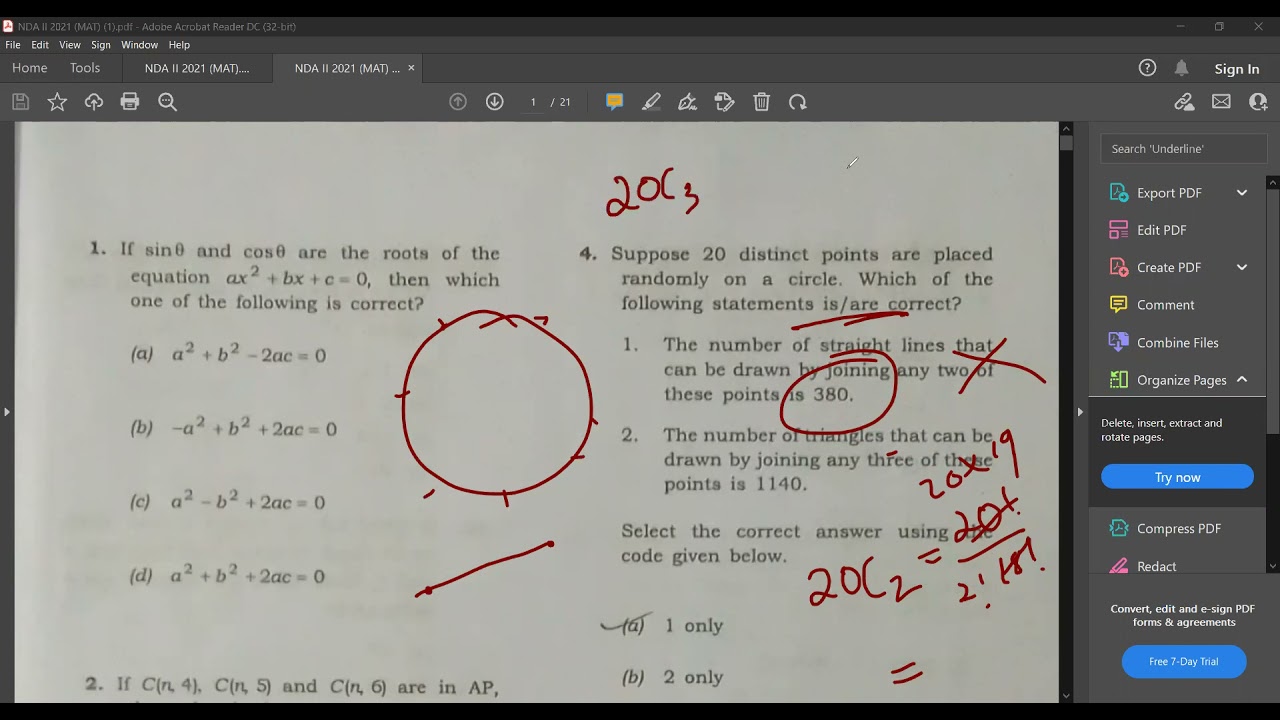The height and width of the screenshot is (720, 1280).
Task: Expand the left navigation pane arrow
Action: (x=6, y=412)
